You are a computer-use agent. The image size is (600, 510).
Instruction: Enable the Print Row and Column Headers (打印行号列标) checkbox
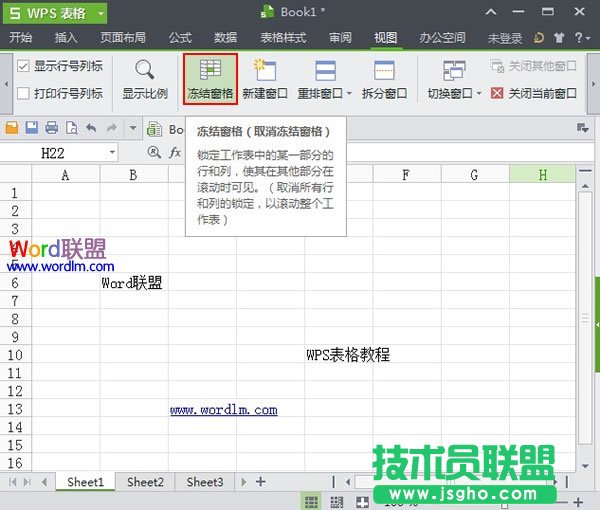point(23,93)
